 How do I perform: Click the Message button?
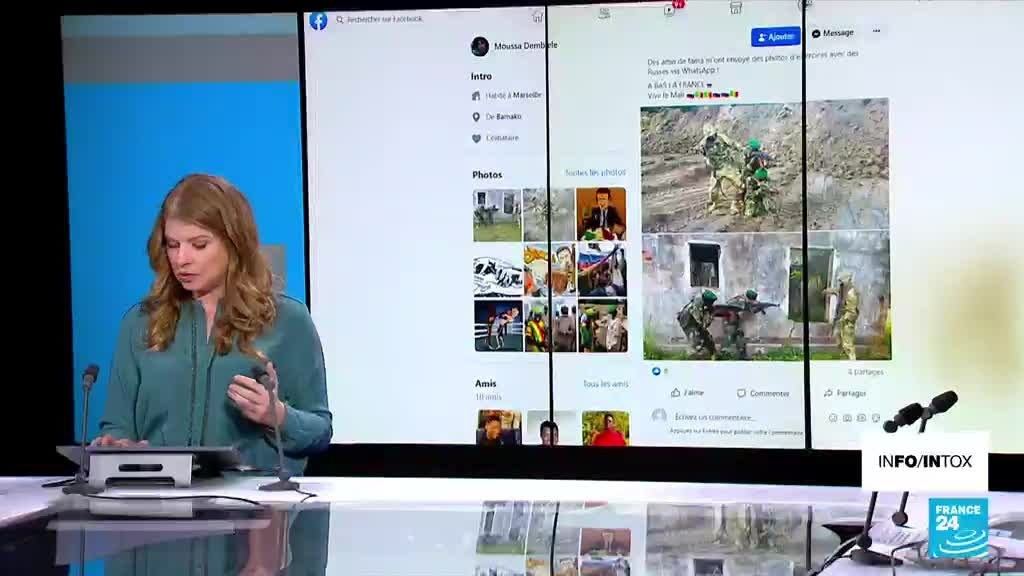coord(833,33)
